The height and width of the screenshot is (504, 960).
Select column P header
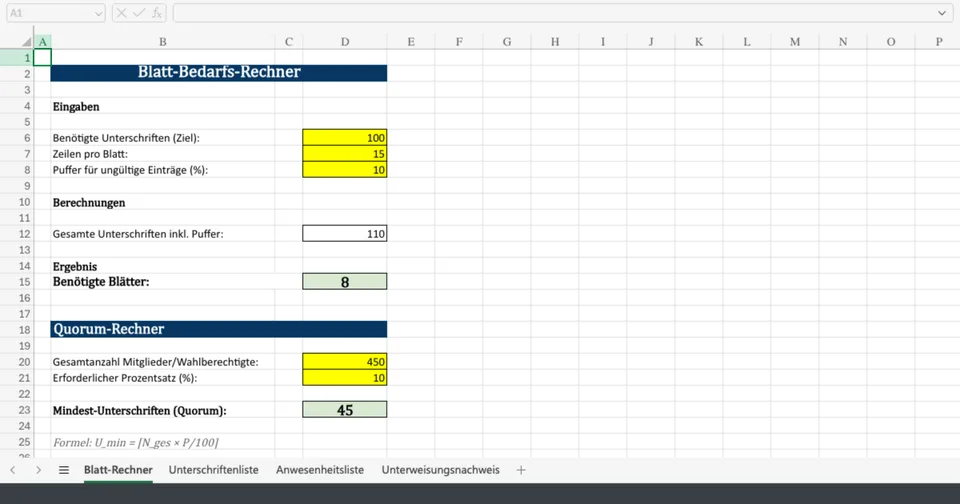click(x=939, y=42)
